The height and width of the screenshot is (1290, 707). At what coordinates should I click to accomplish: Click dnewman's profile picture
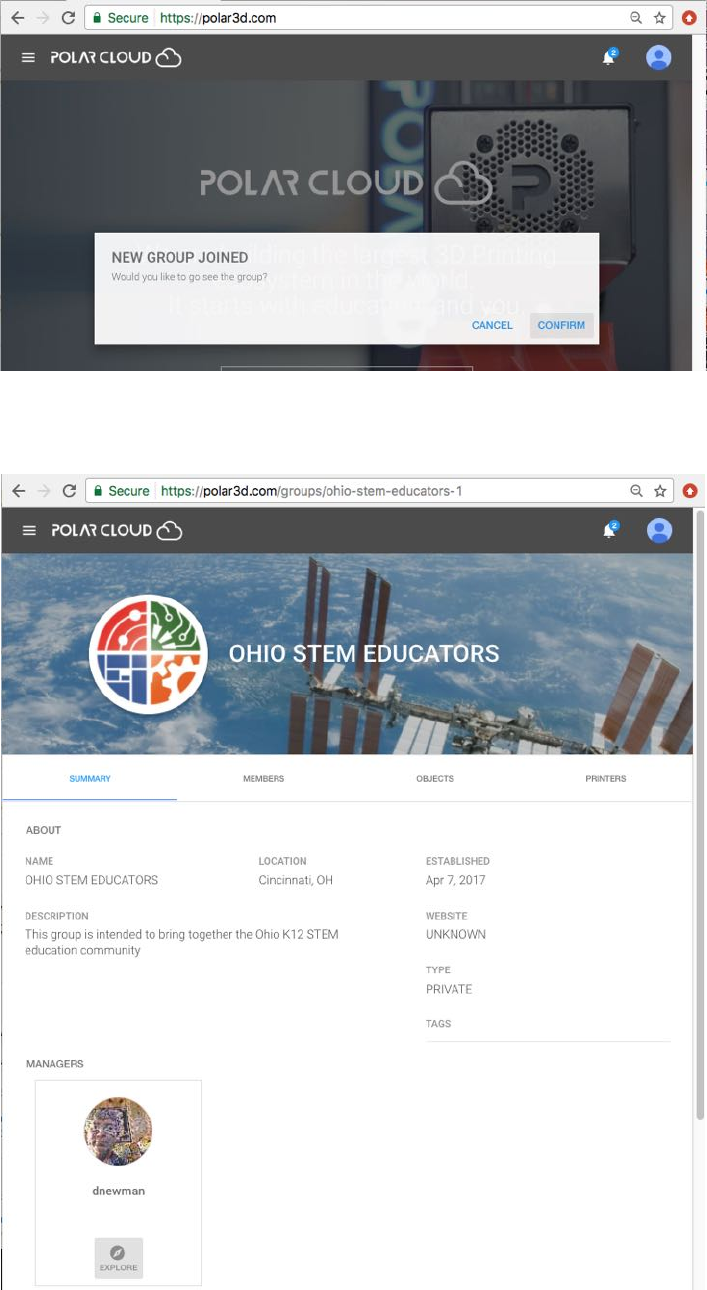(x=118, y=1132)
